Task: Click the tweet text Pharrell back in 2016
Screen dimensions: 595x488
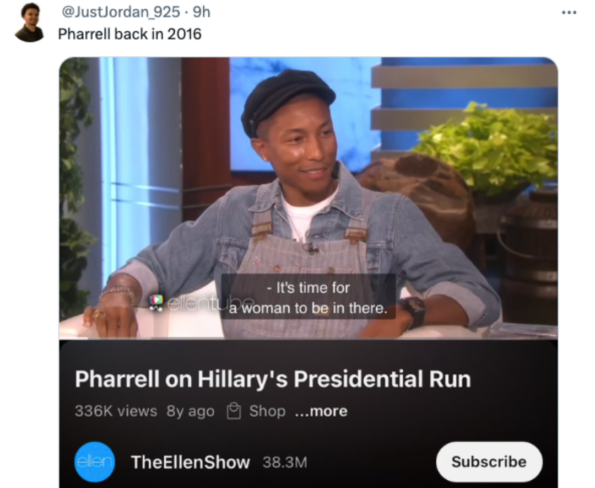Action: coord(130,35)
